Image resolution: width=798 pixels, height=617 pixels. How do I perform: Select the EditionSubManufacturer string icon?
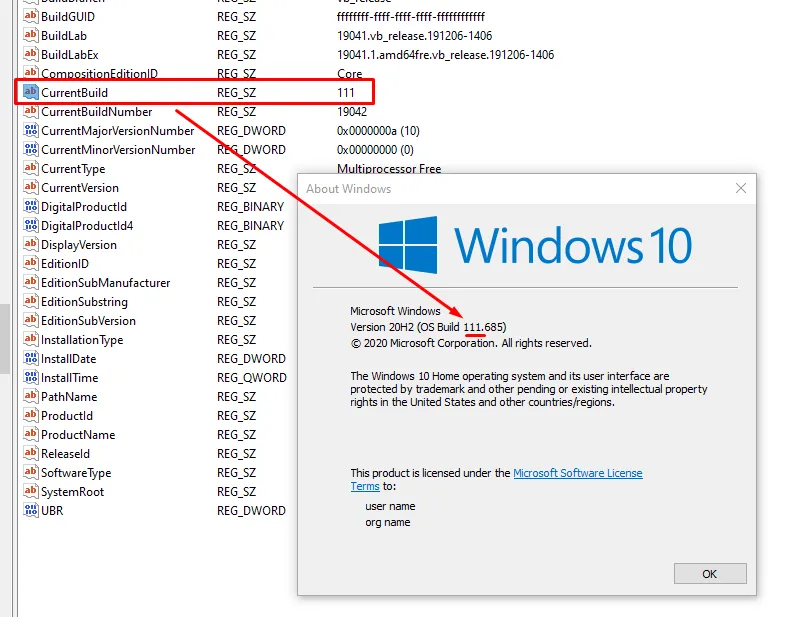coord(31,282)
